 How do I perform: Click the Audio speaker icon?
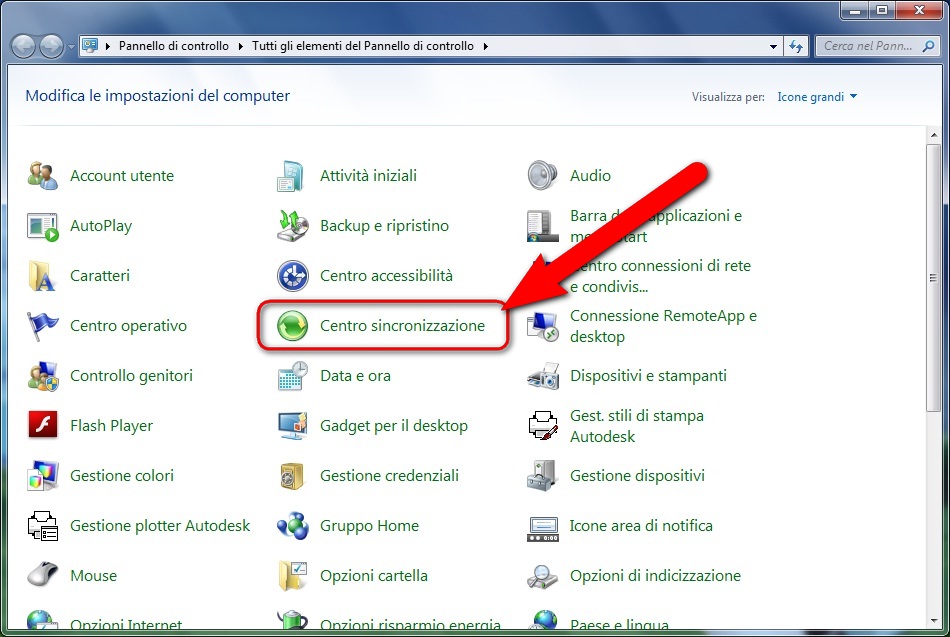(x=542, y=176)
